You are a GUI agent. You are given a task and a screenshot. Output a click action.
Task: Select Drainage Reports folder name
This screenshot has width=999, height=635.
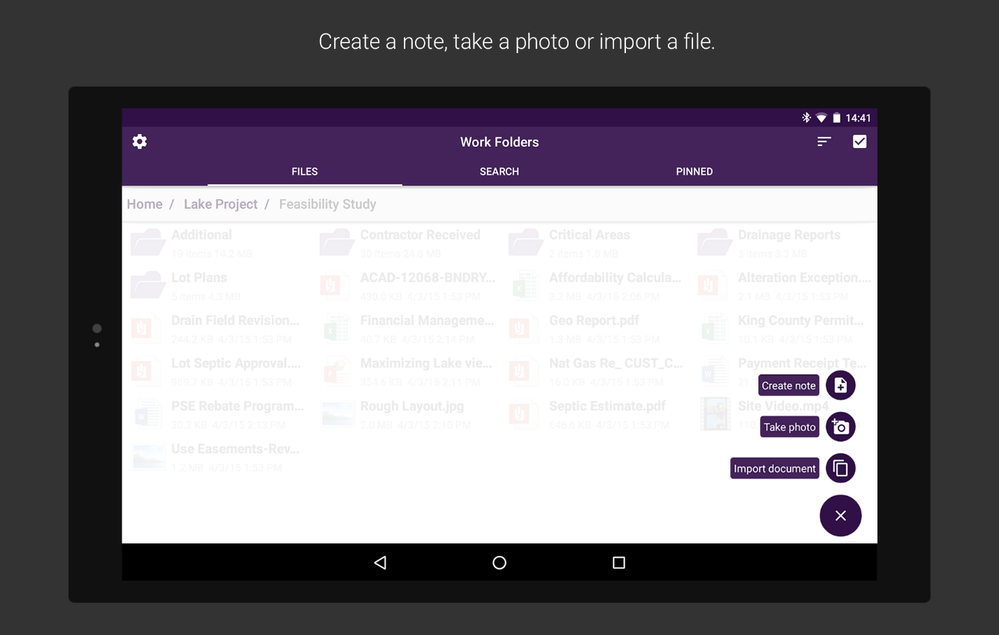point(789,234)
